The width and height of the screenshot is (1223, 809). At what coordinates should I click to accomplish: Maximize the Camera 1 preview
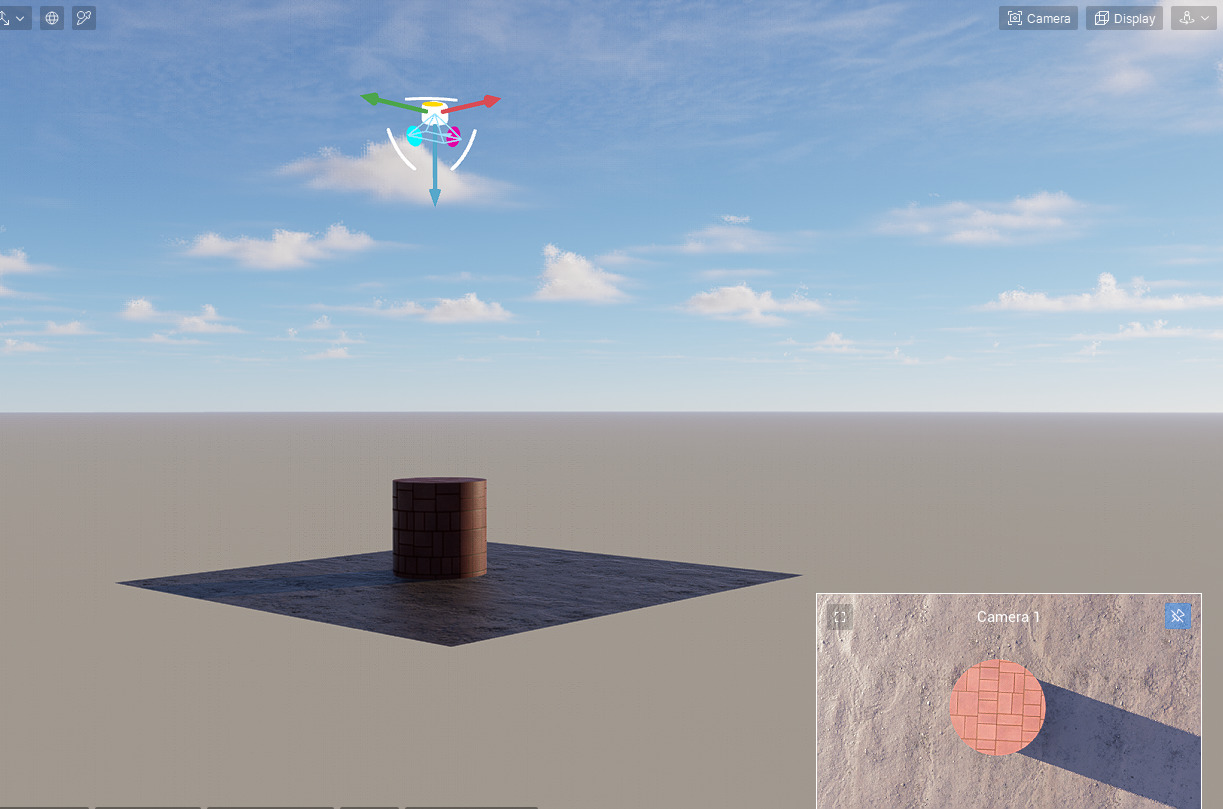(x=840, y=617)
